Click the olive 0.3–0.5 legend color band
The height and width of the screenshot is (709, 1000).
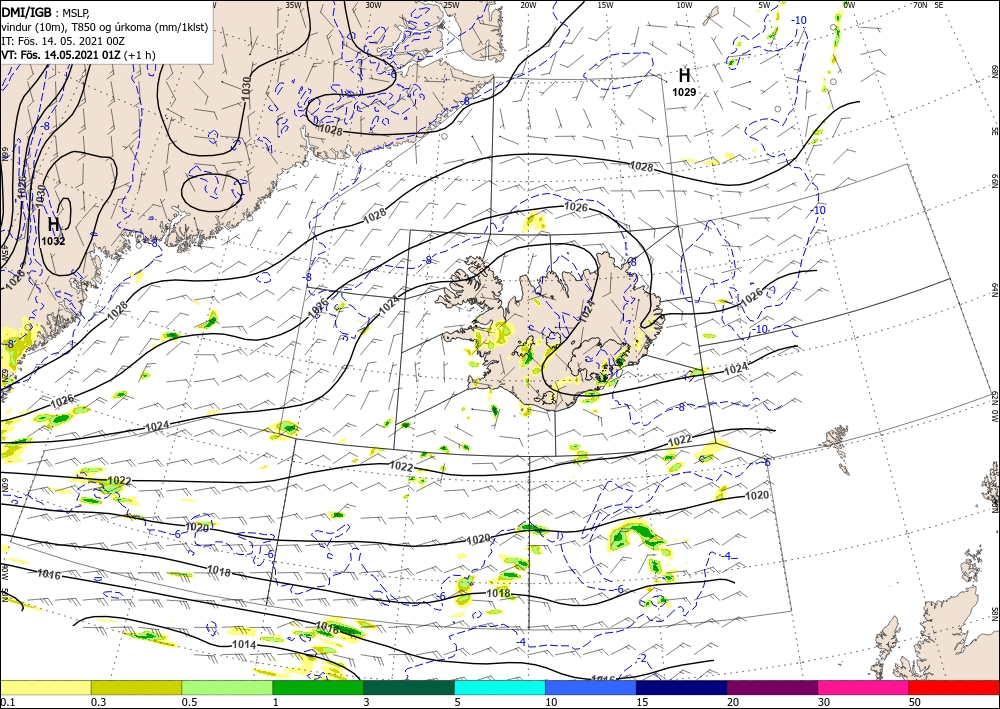pos(136,687)
